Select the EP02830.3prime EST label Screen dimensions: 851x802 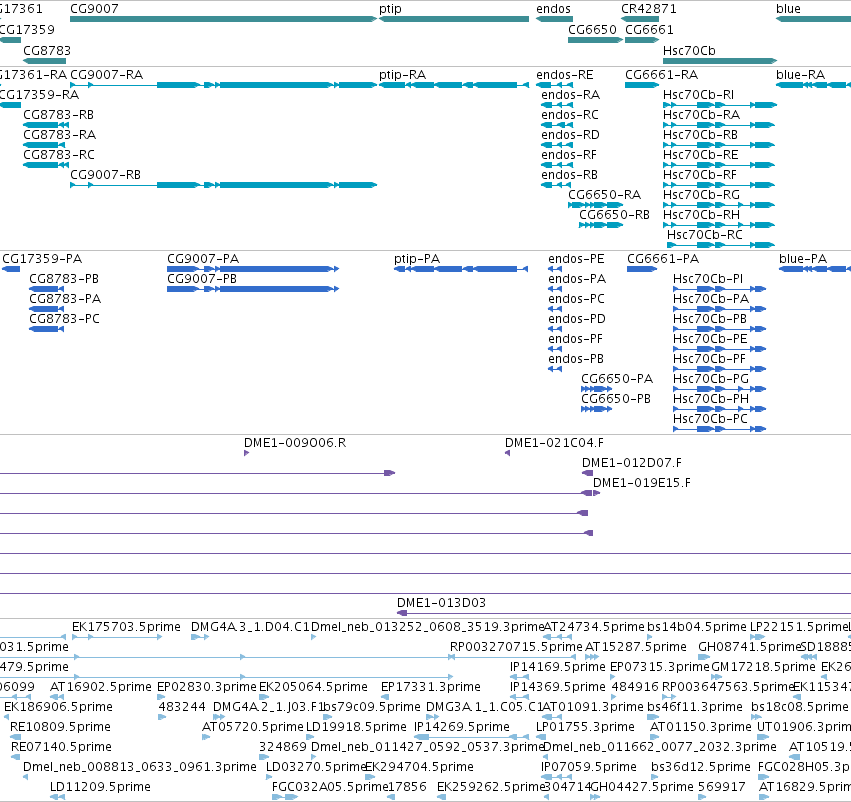(x=206, y=686)
